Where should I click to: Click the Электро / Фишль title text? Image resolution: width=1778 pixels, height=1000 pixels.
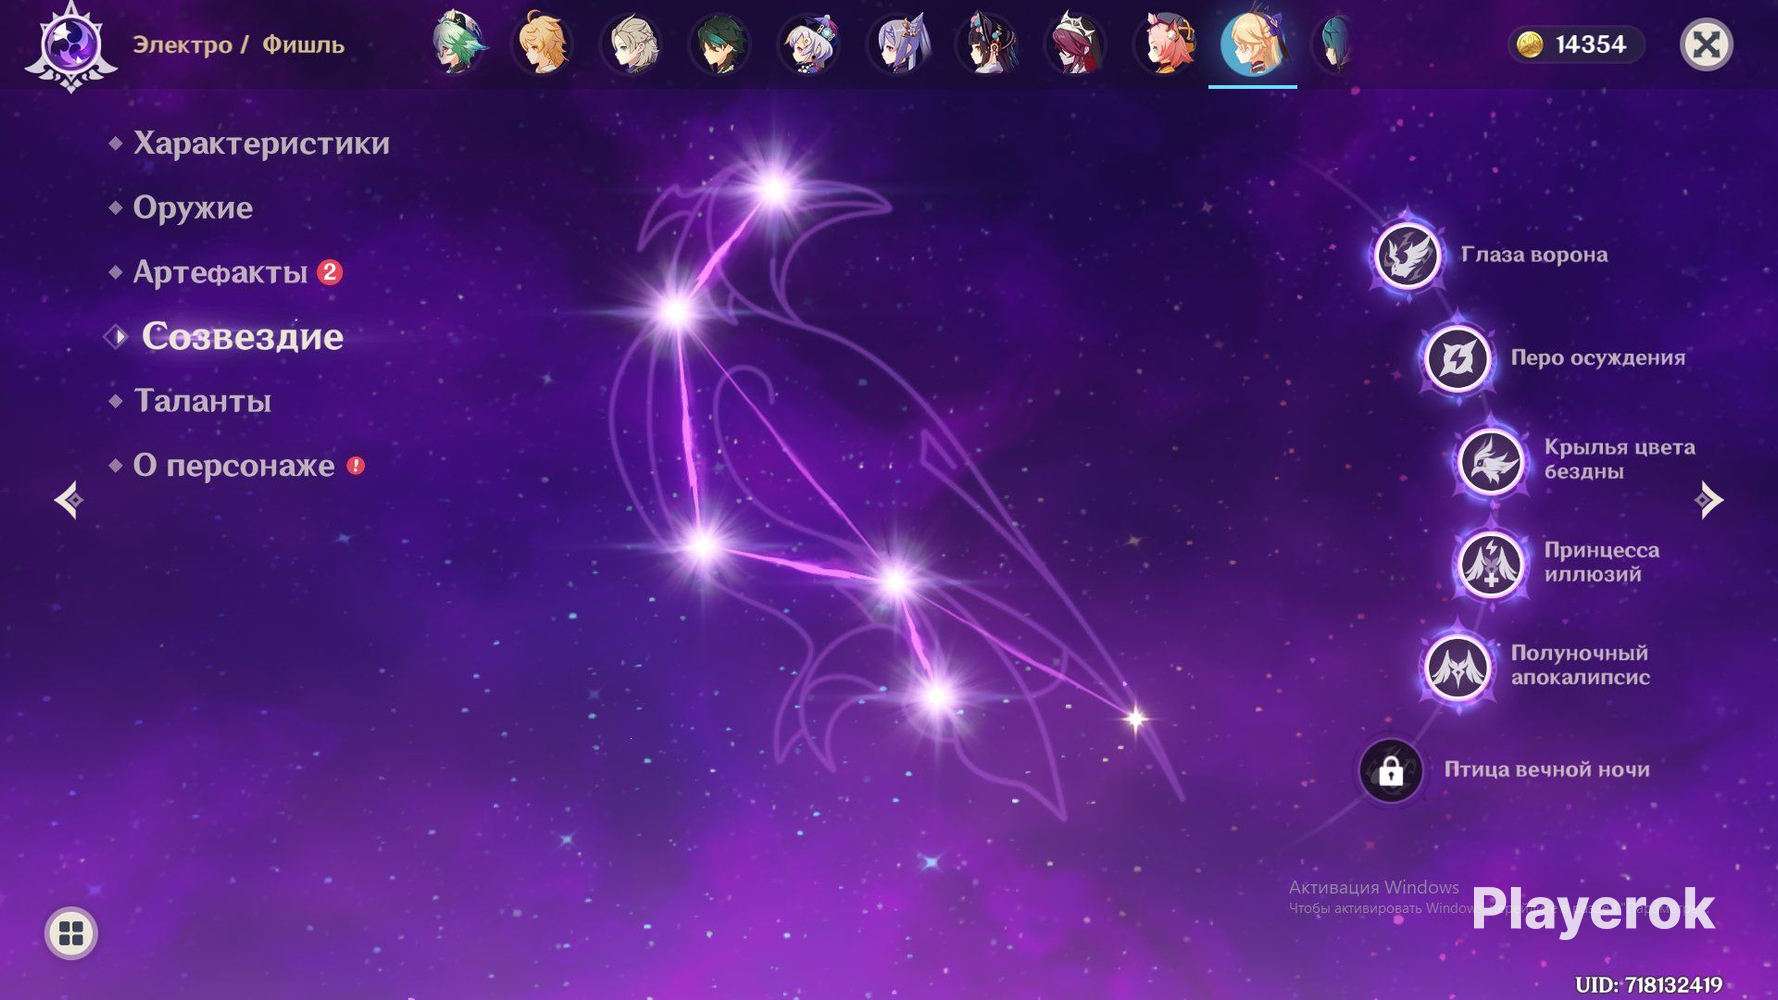tap(238, 45)
